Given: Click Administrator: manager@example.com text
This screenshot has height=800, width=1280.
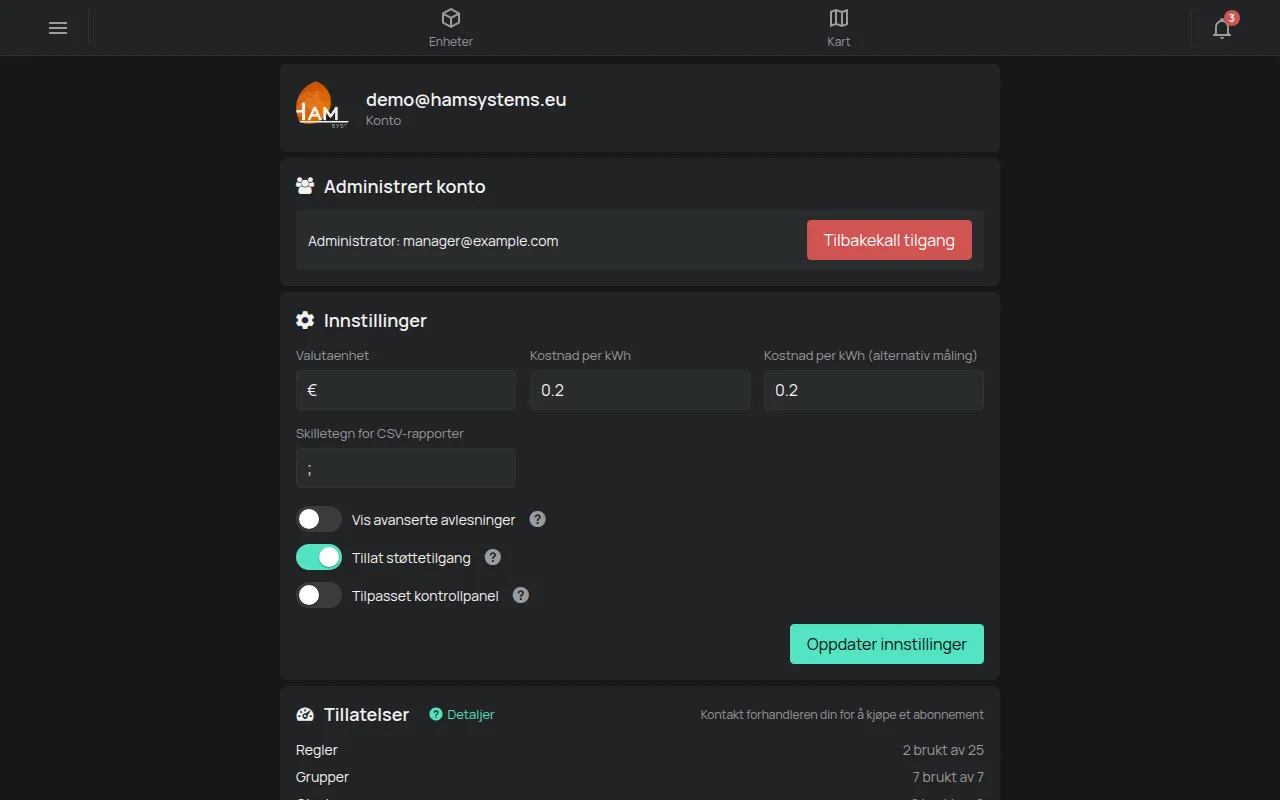Looking at the screenshot, I should pyautogui.click(x=433, y=241).
